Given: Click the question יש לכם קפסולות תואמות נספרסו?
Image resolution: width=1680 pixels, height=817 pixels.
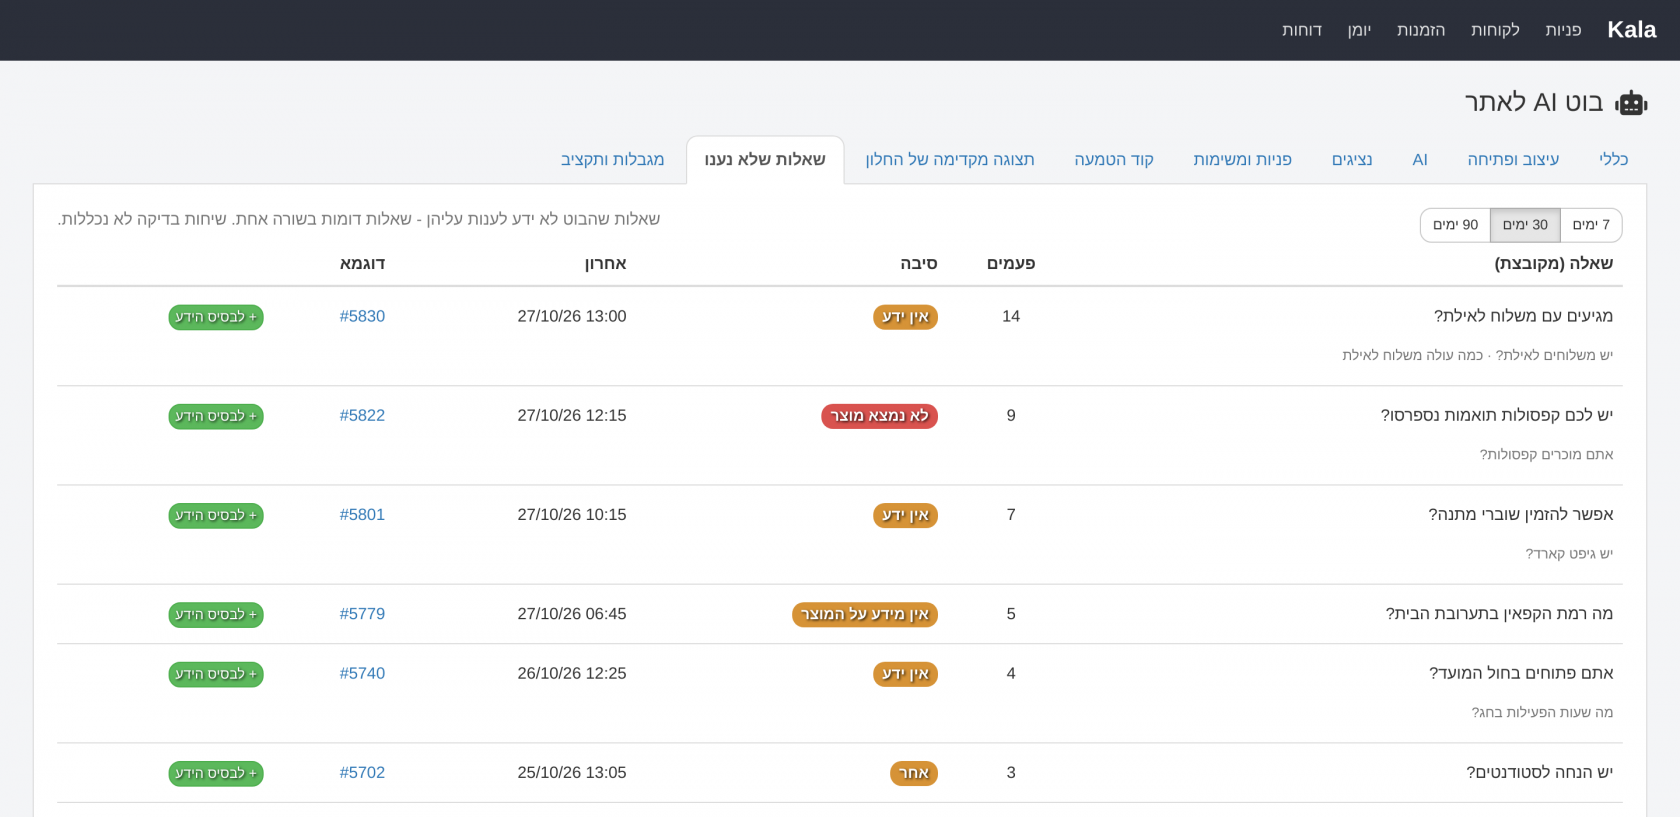Looking at the screenshot, I should tap(1497, 415).
